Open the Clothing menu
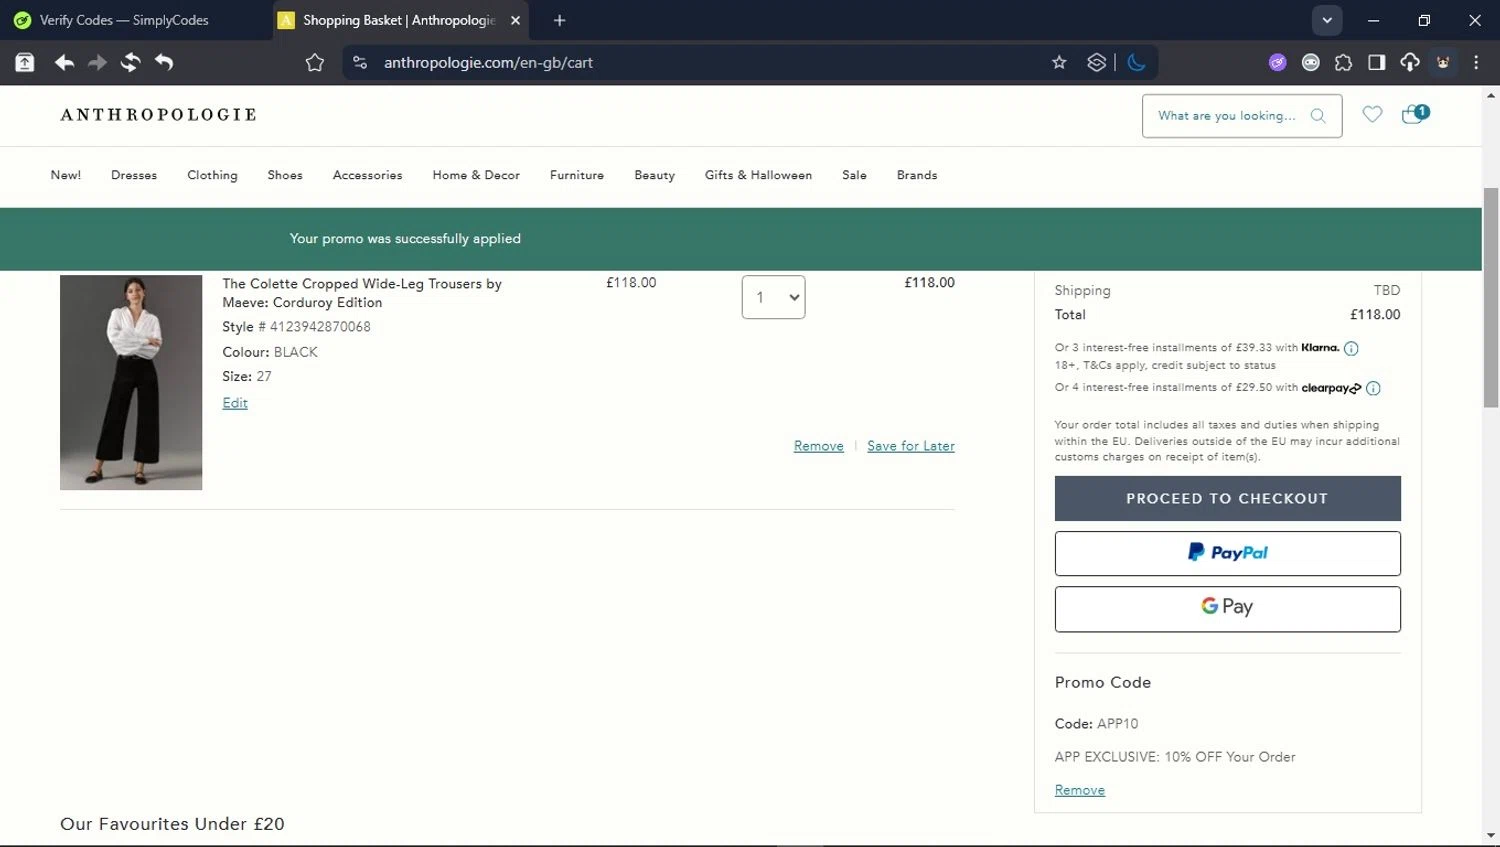Viewport: 1500px width, 847px height. point(212,175)
